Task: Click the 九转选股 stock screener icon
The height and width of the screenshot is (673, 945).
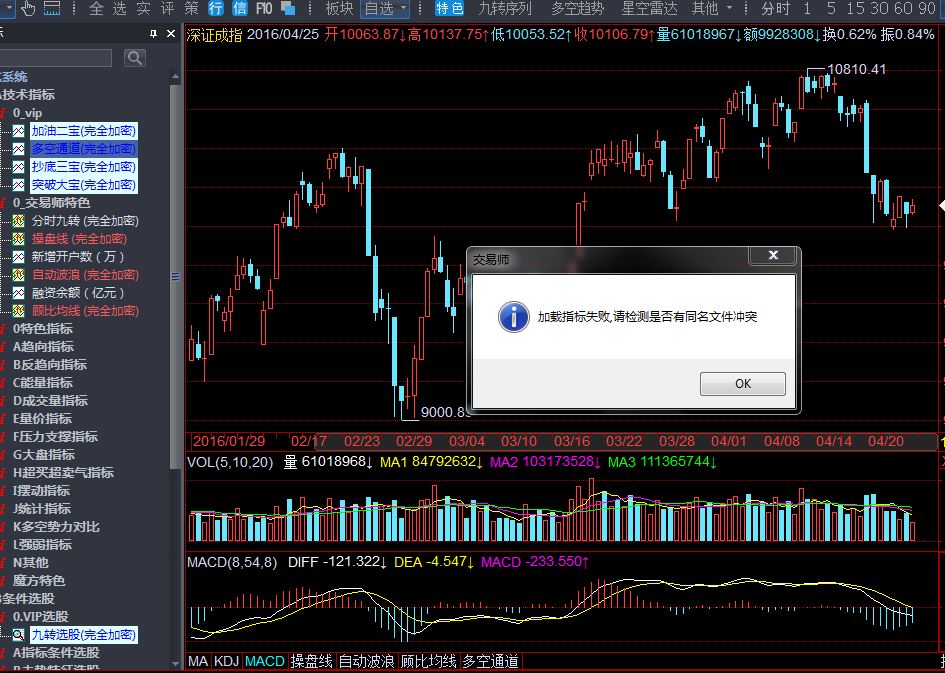Action: pos(18,635)
